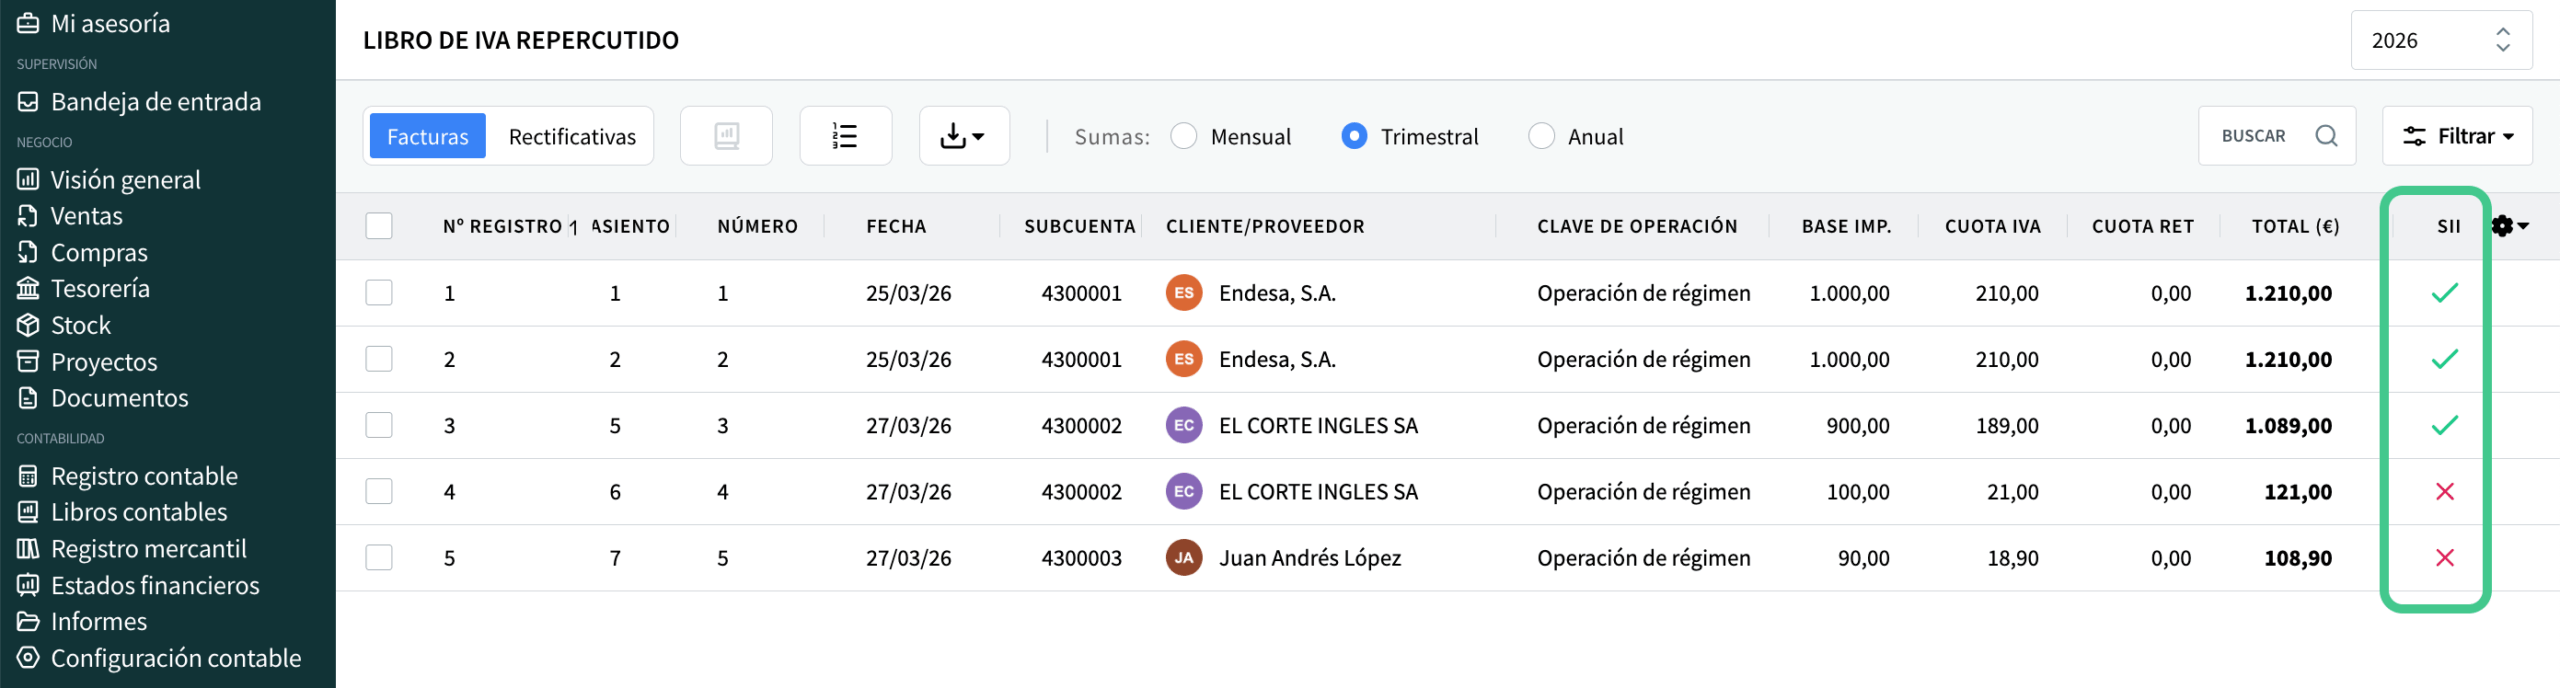Screen dimensions: 2560x688
Task: Check the checkbox for registro 3
Action: (x=379, y=425)
